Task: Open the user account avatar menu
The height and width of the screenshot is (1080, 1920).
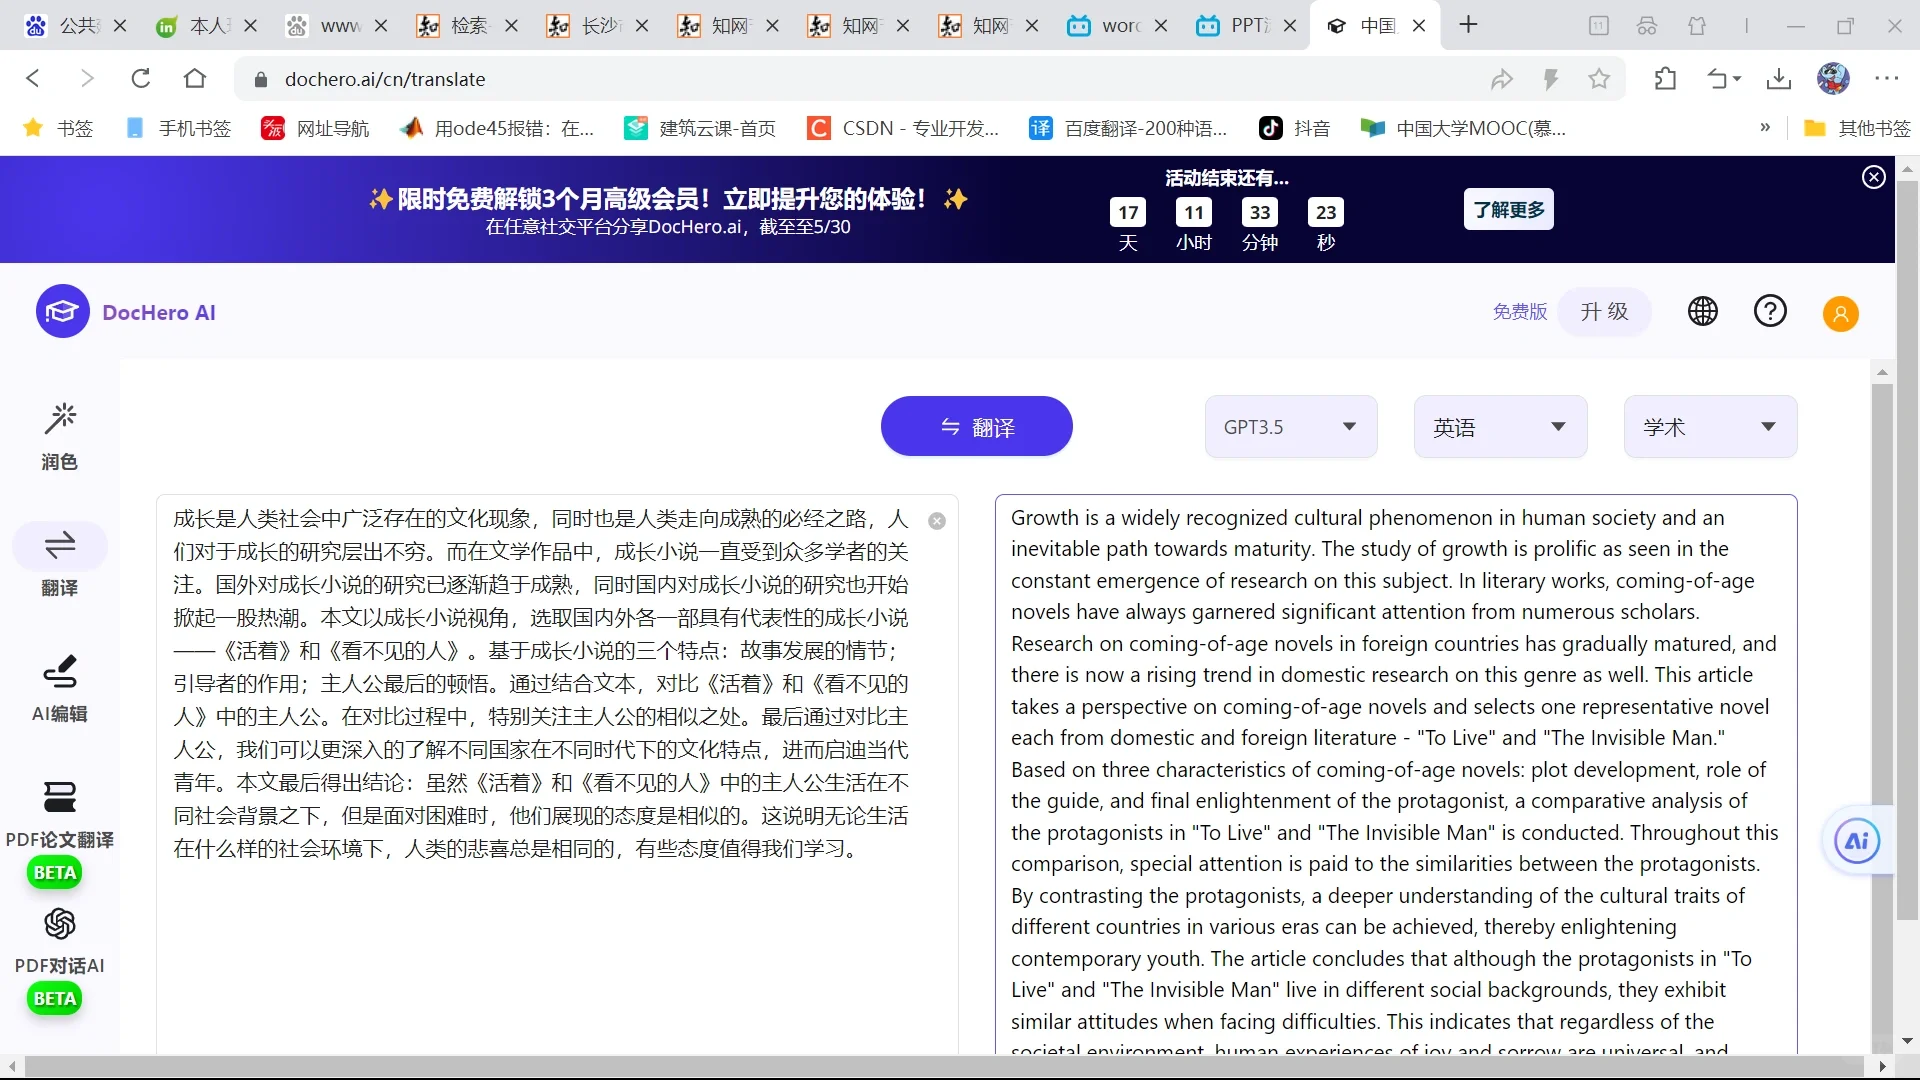Action: 1840,313
